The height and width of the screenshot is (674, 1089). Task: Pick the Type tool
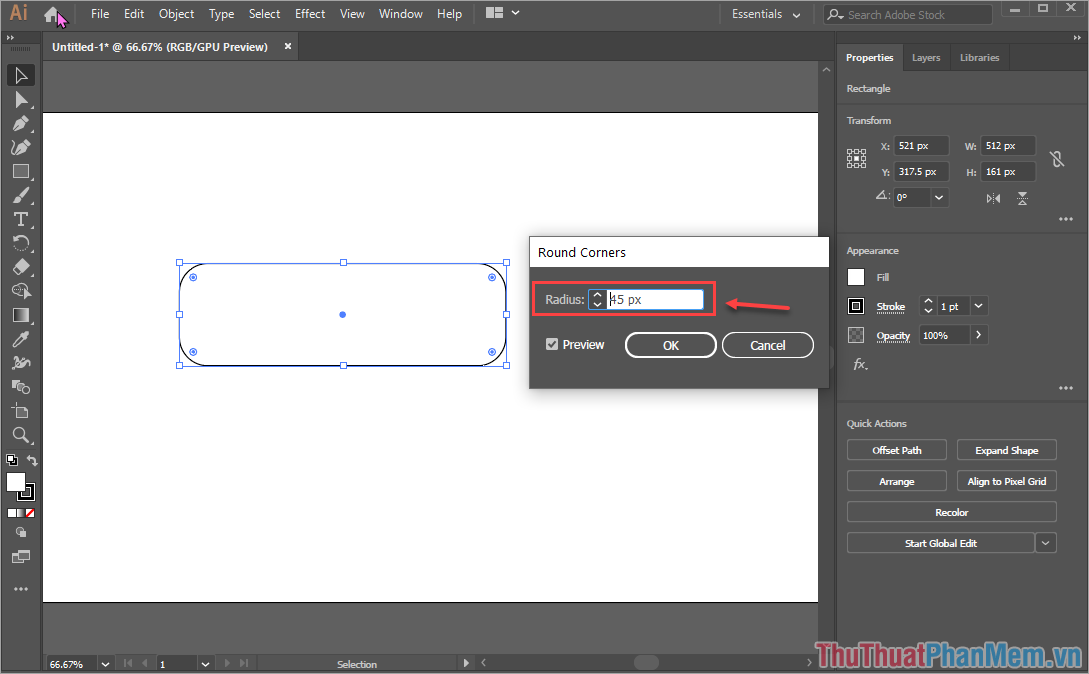point(20,219)
